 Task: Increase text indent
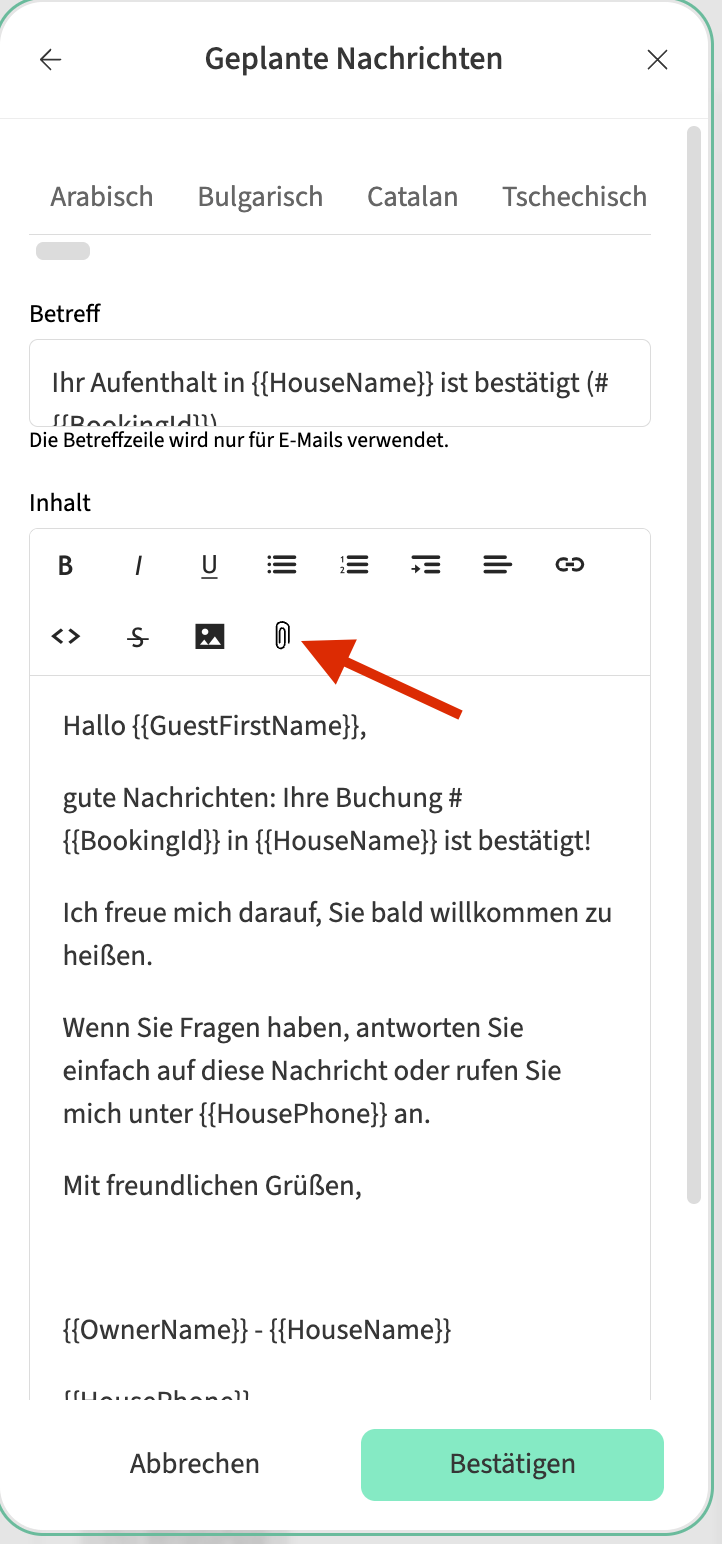click(x=426, y=565)
